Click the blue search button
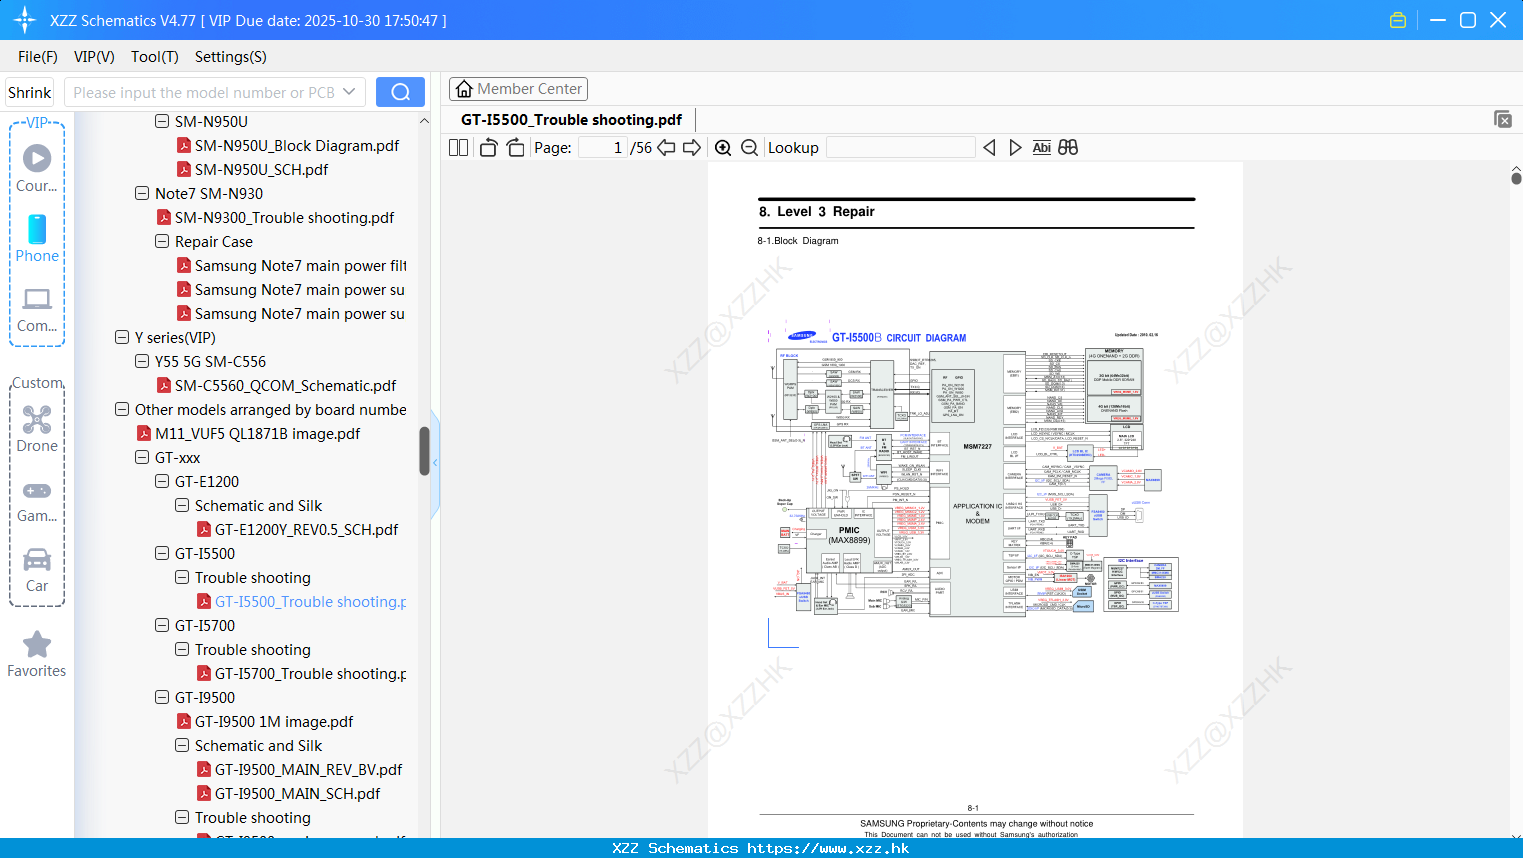 [400, 92]
